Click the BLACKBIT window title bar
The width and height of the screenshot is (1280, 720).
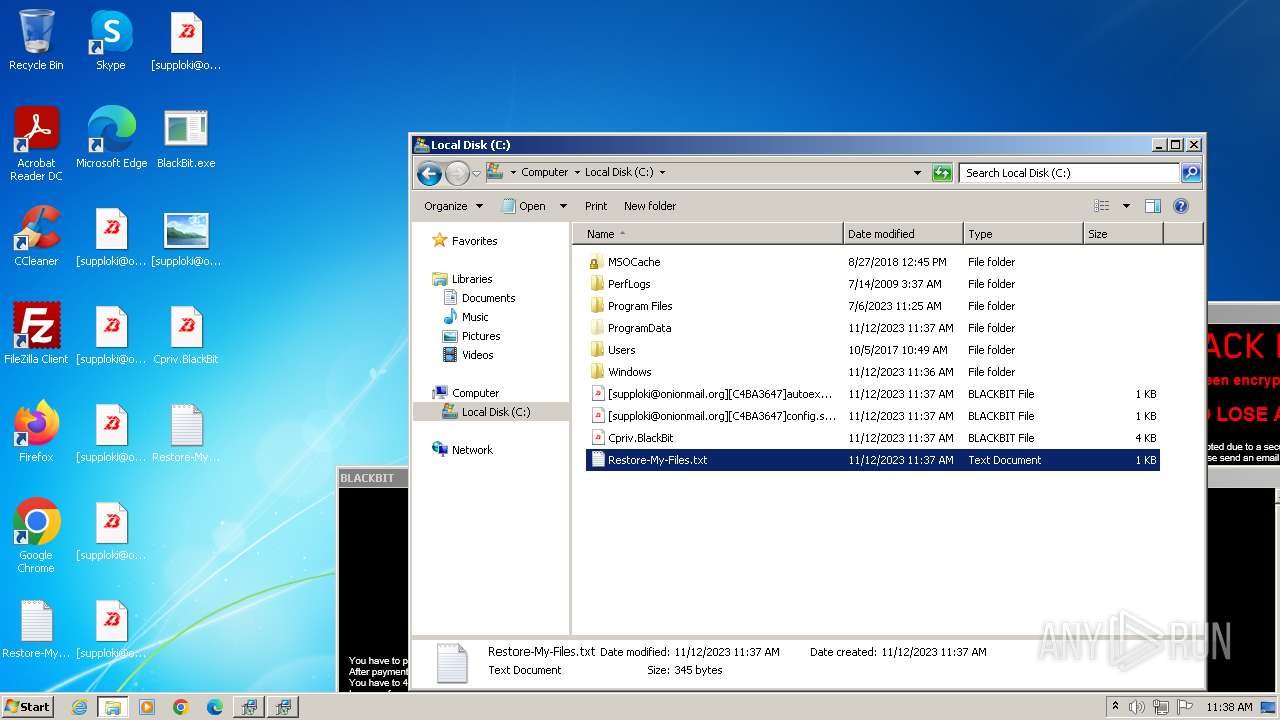(x=373, y=478)
